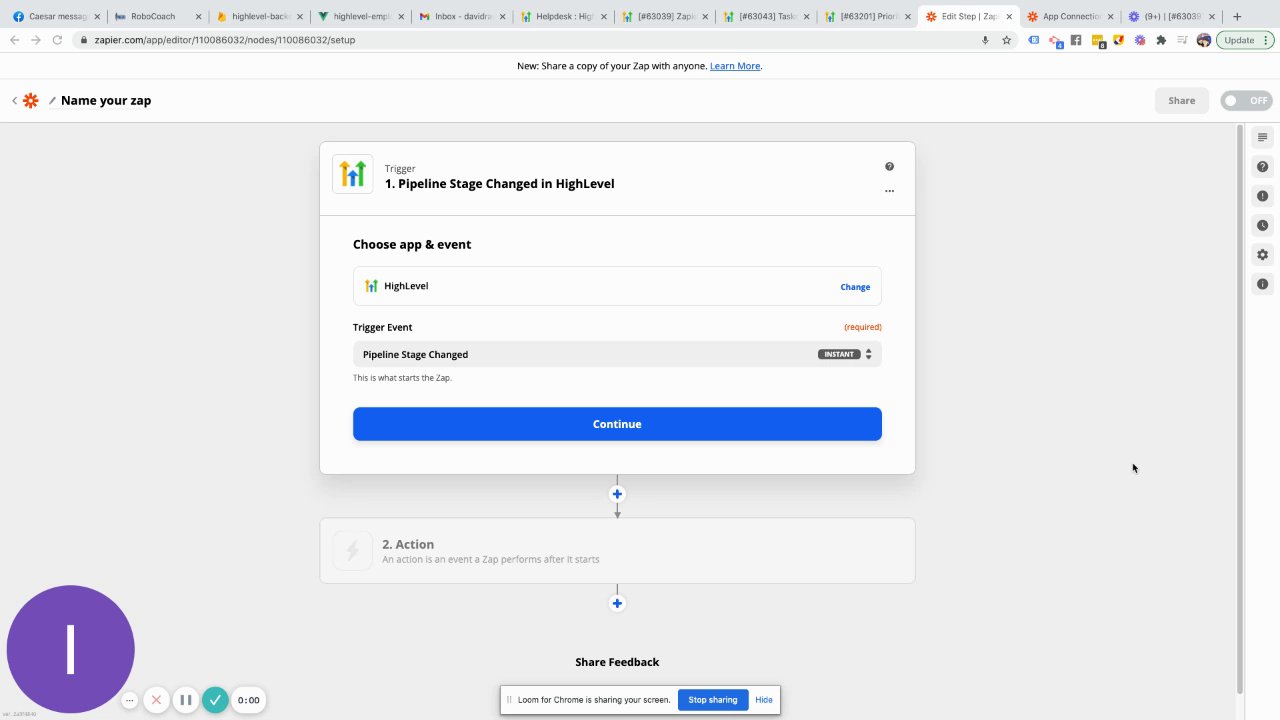Pause the Loom recording
This screenshot has height=720, width=1280.
185,700
